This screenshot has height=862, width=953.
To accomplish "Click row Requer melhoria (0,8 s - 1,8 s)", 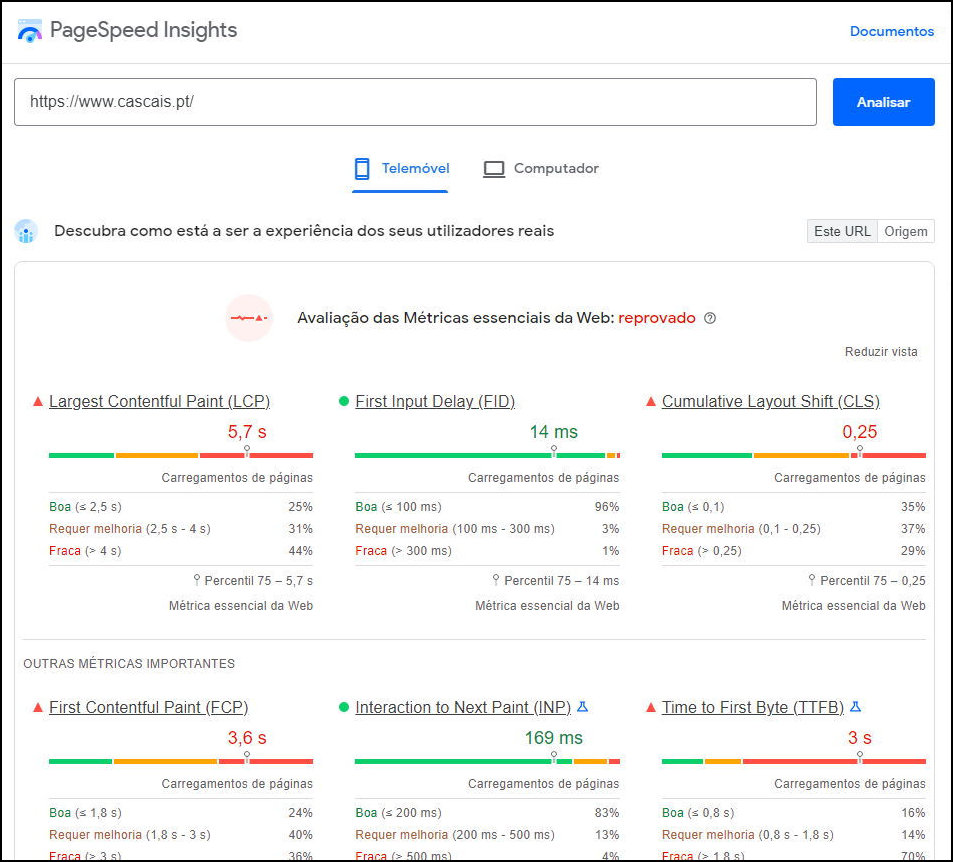I will (x=793, y=834).
